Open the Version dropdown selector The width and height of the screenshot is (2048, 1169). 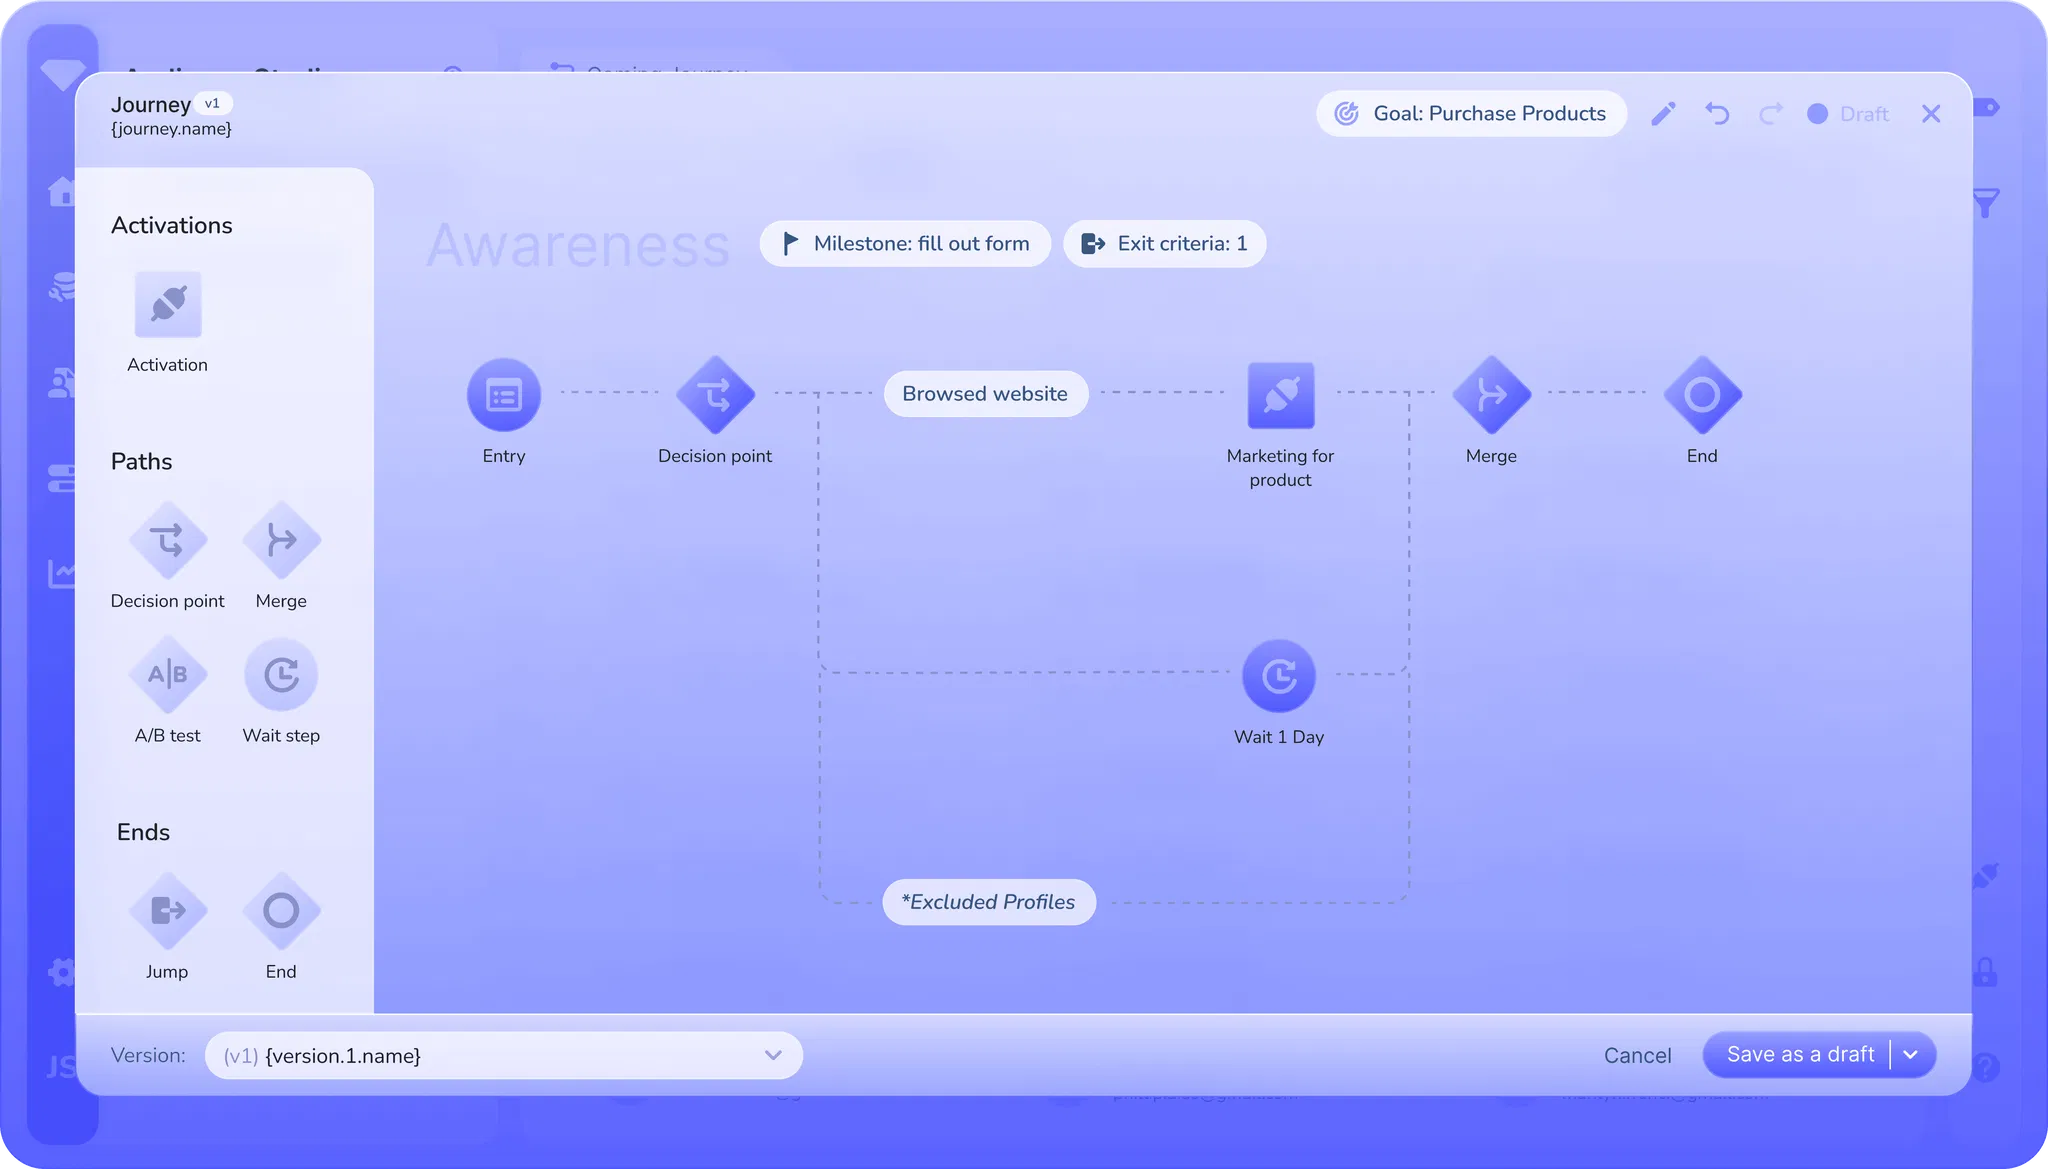click(503, 1055)
